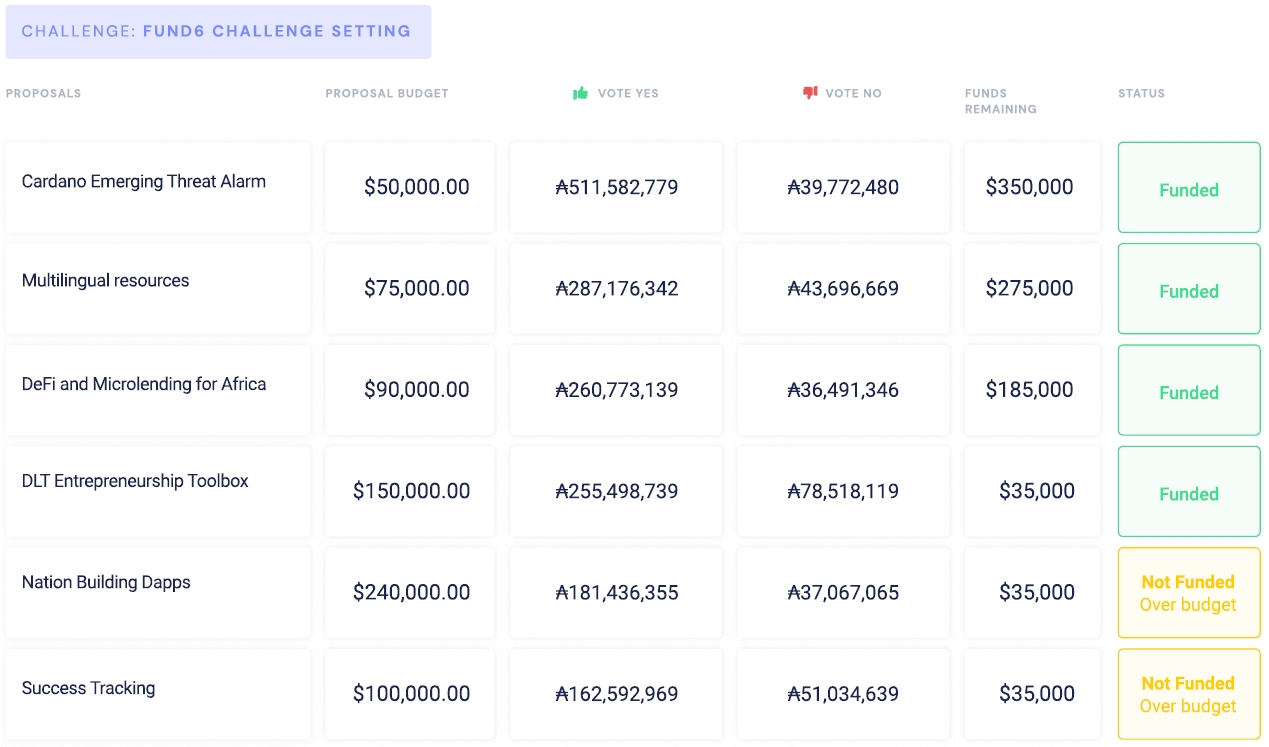This screenshot has height=747, width=1269.
Task: Click the Status column header
Action: 1141,94
